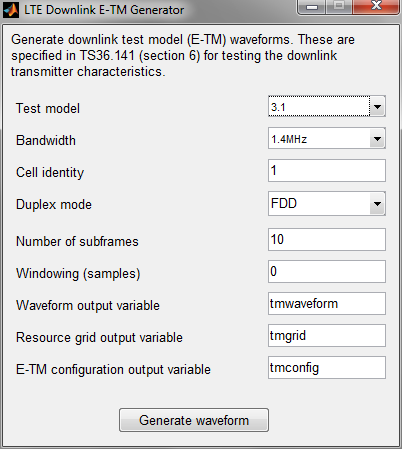The height and width of the screenshot is (449, 402).
Task: Click the 'Waveform output variable' label
Action: point(88,305)
